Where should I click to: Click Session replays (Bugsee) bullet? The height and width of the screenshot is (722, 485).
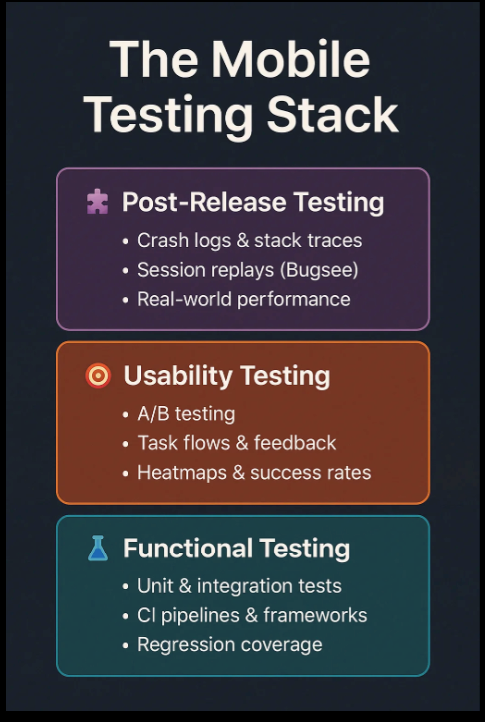click(x=247, y=270)
